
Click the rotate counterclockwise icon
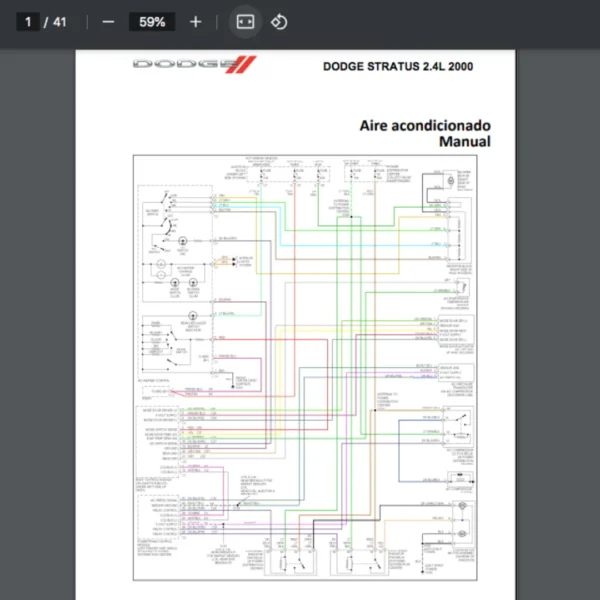(279, 21)
